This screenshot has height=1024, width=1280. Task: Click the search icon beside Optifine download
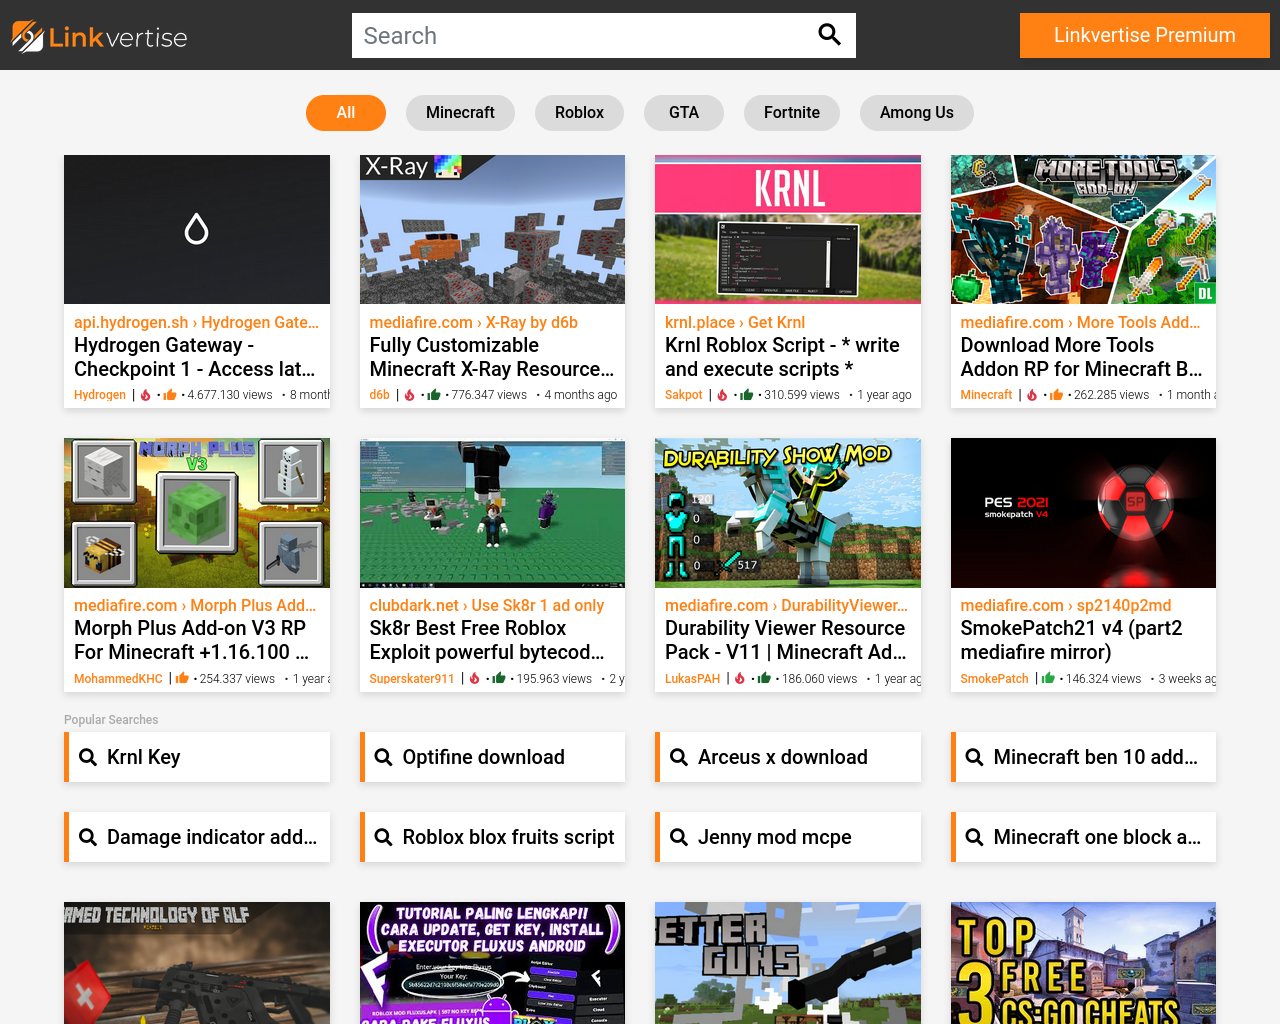(x=383, y=757)
